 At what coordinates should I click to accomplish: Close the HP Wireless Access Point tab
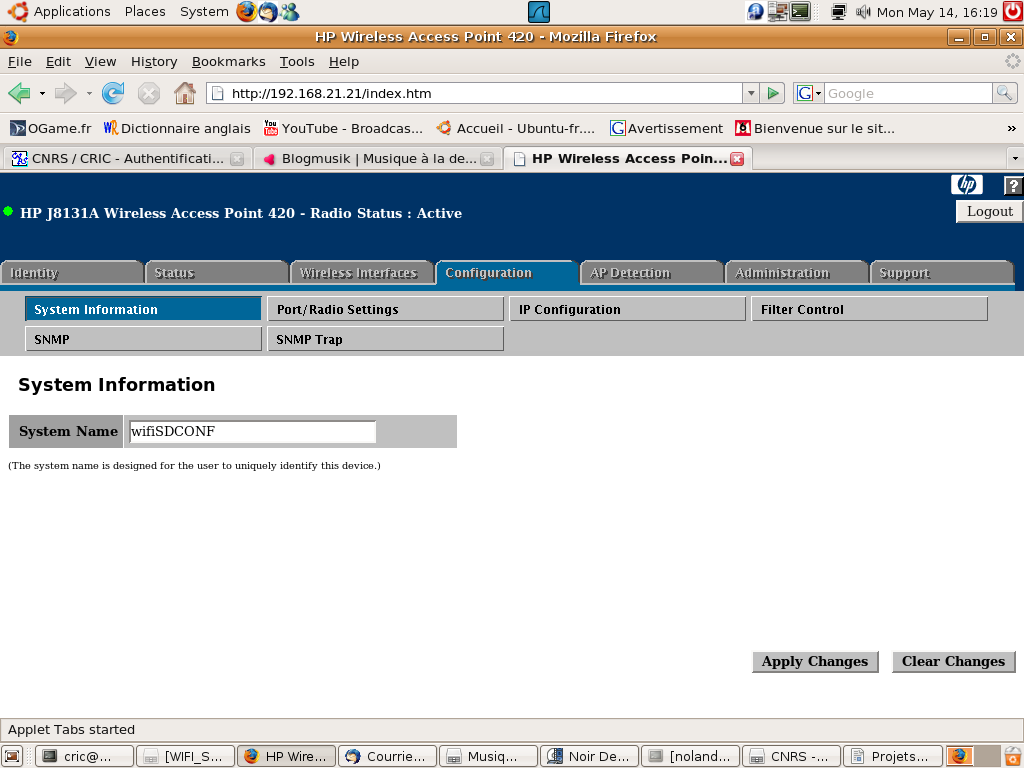(x=737, y=159)
